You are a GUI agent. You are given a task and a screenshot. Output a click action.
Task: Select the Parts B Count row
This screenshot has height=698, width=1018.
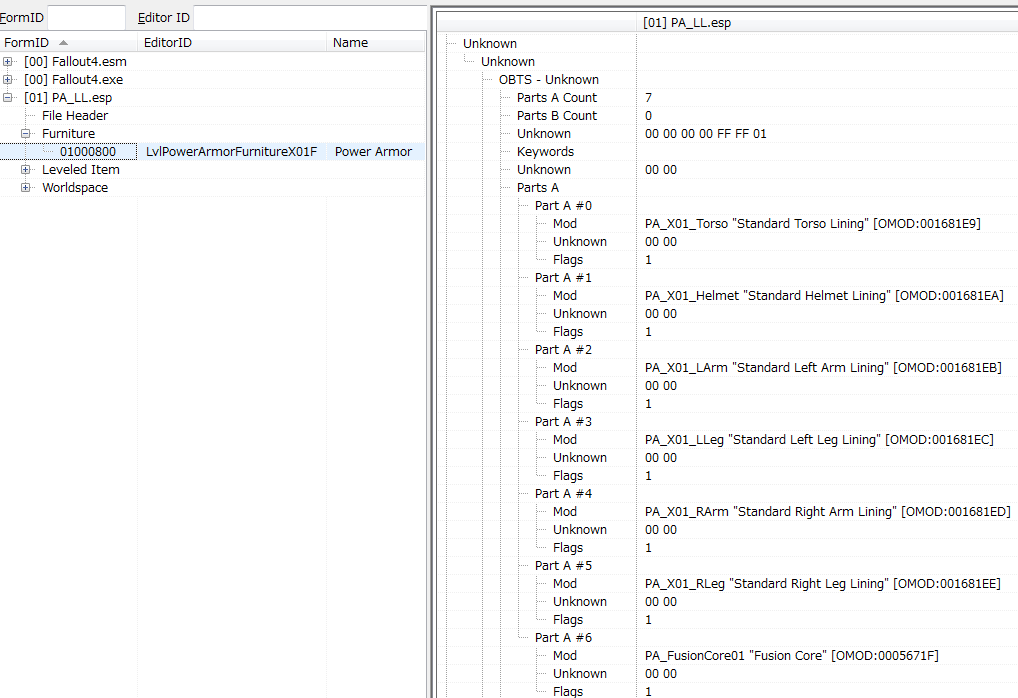tap(556, 116)
